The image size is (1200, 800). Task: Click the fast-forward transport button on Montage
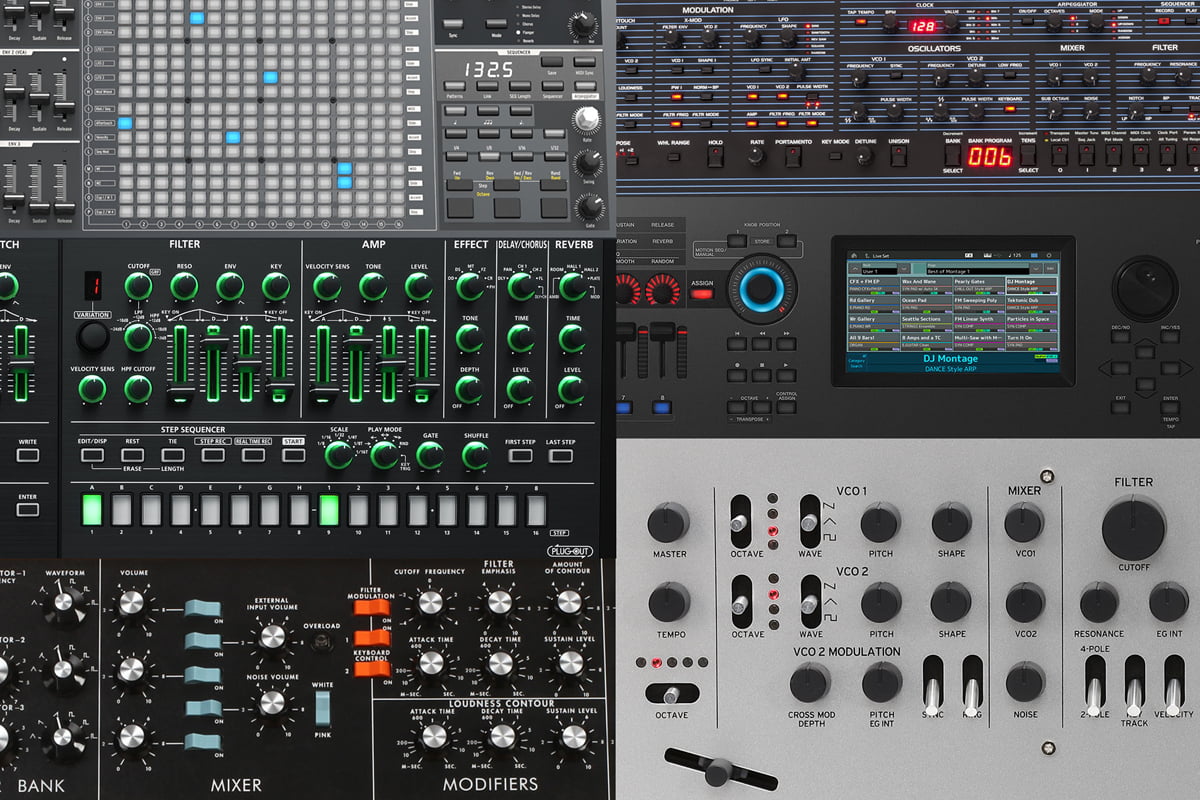point(786,343)
